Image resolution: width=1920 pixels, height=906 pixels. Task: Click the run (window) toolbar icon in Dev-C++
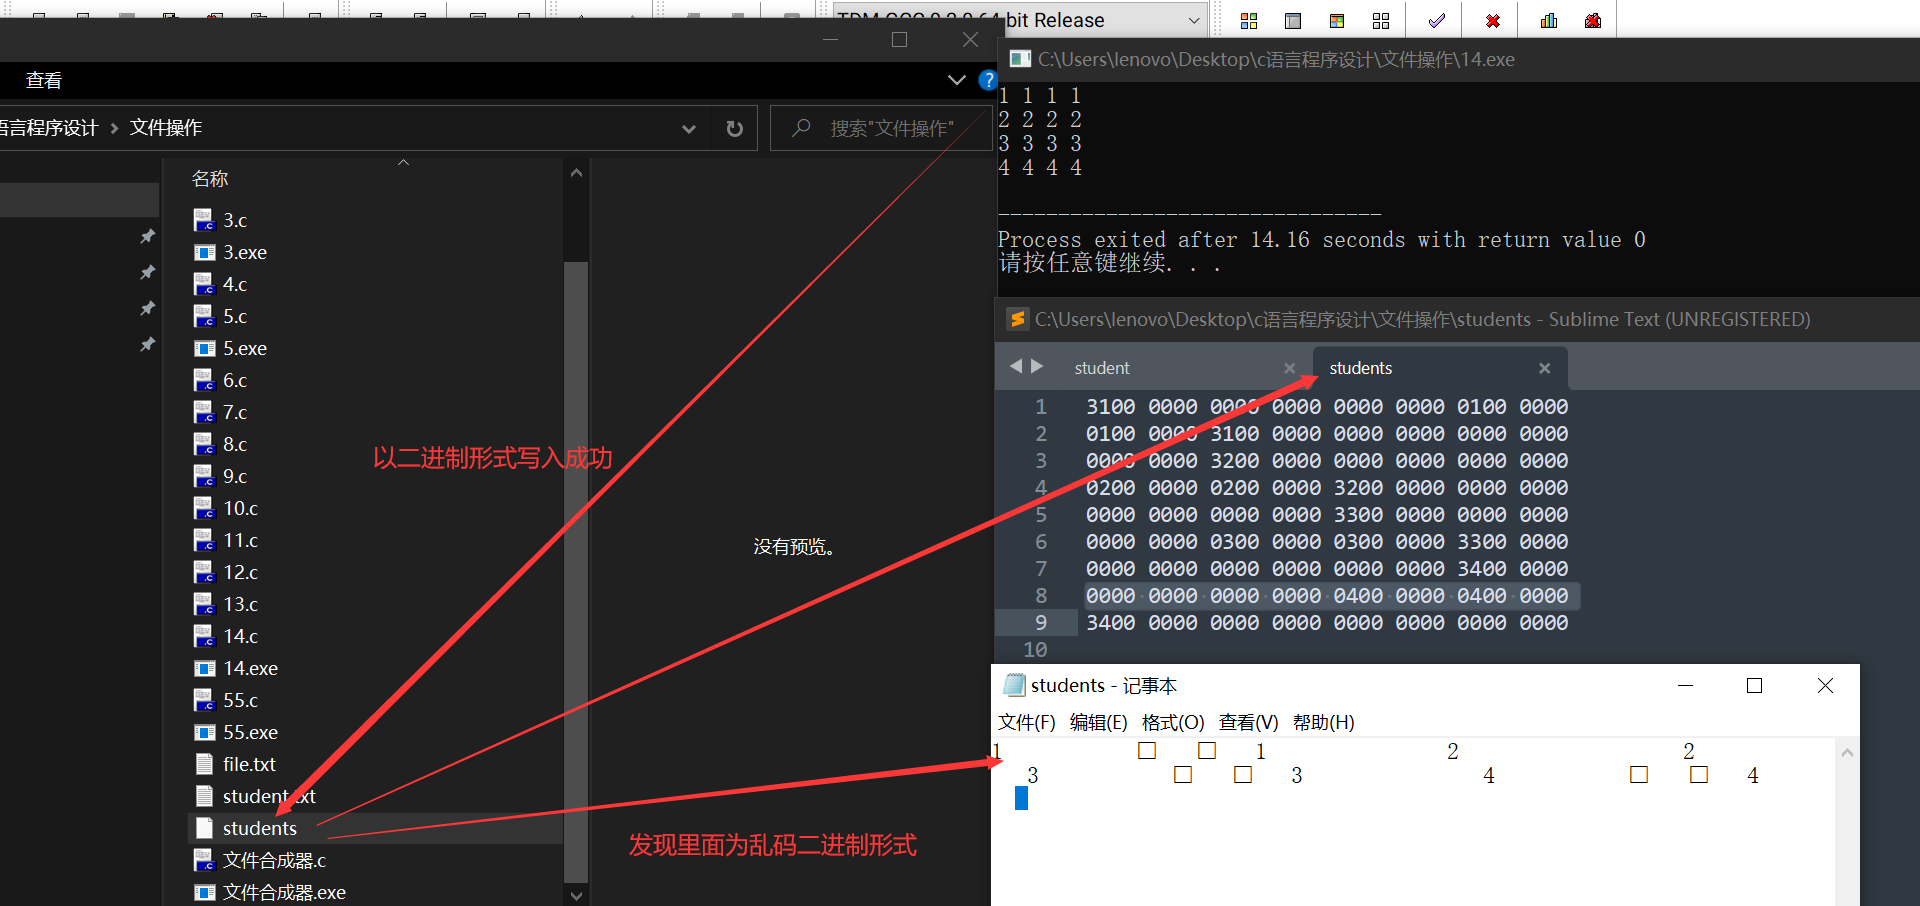[x=1293, y=20]
